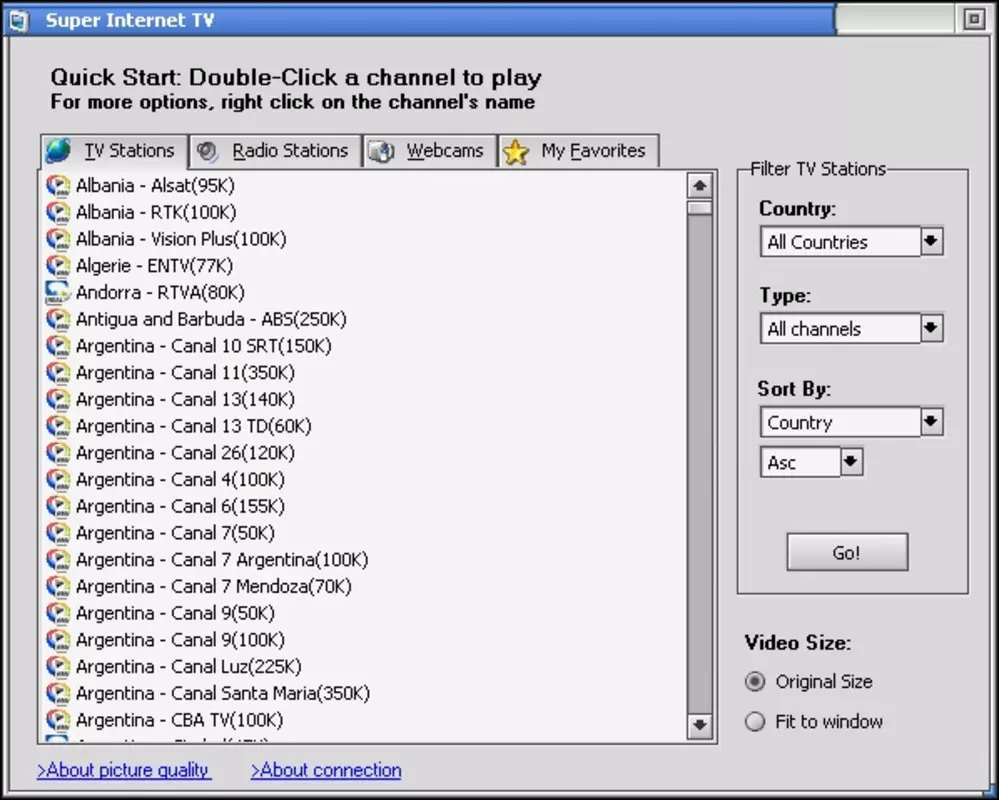The width and height of the screenshot is (999, 800).
Task: Open the My Favorites tab
Action: (x=579, y=151)
